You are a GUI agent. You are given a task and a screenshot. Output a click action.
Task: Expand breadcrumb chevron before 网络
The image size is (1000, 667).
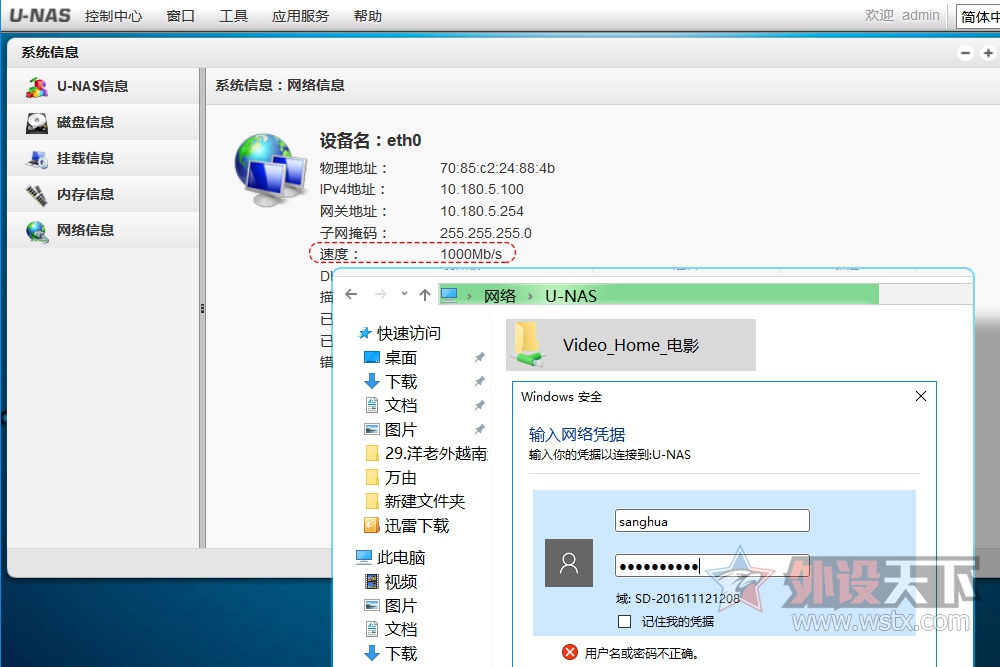click(469, 297)
